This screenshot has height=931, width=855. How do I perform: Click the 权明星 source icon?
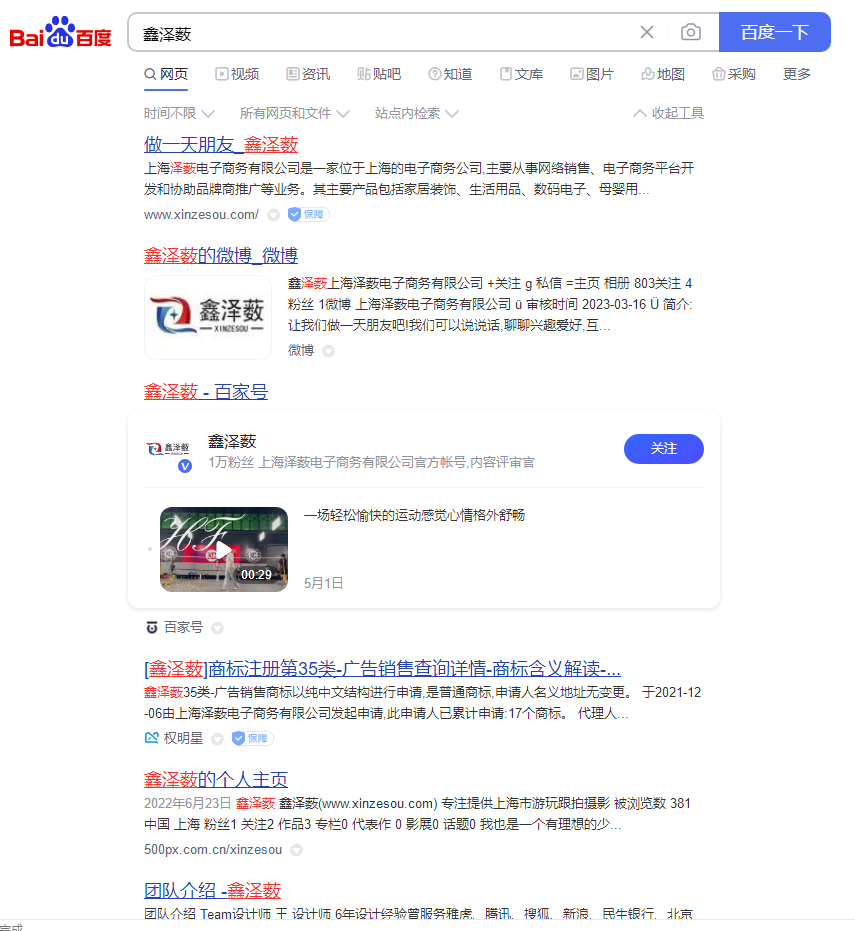152,737
